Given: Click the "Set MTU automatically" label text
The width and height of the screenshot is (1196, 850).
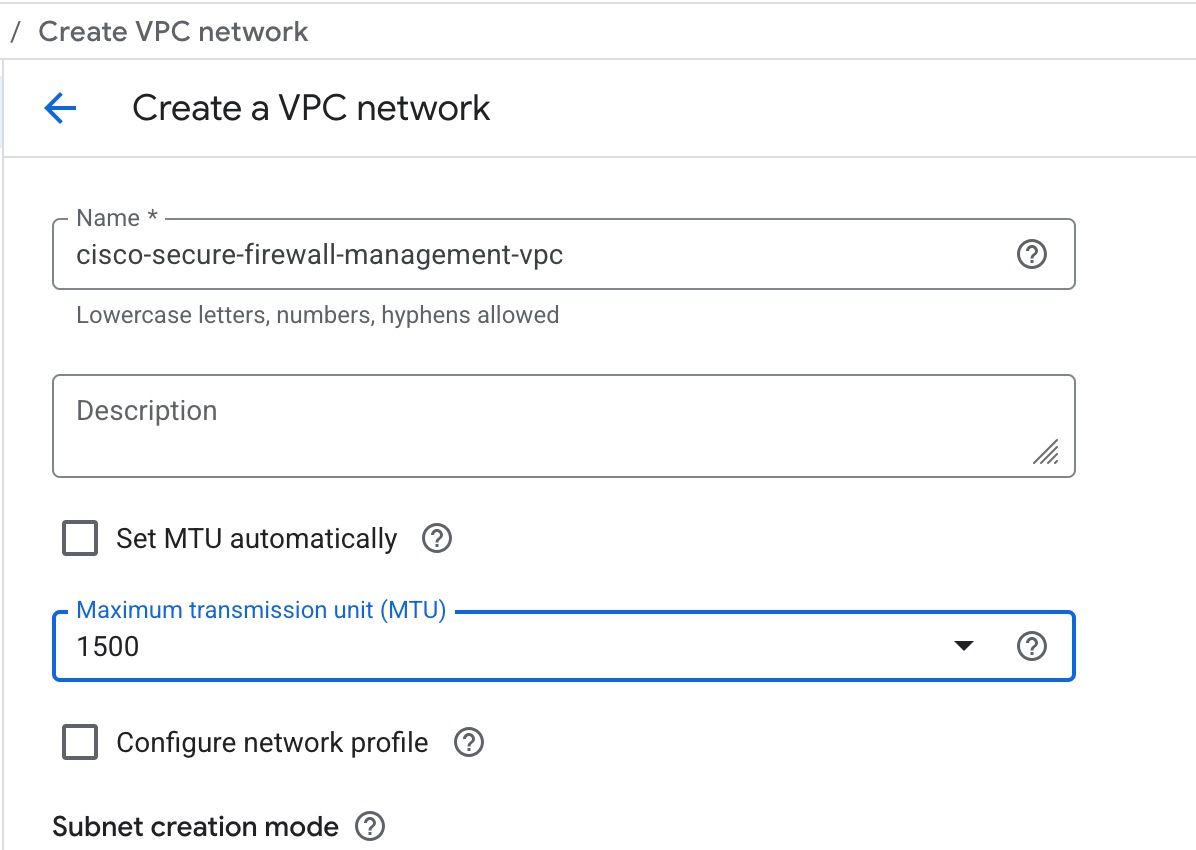Looking at the screenshot, I should (256, 539).
